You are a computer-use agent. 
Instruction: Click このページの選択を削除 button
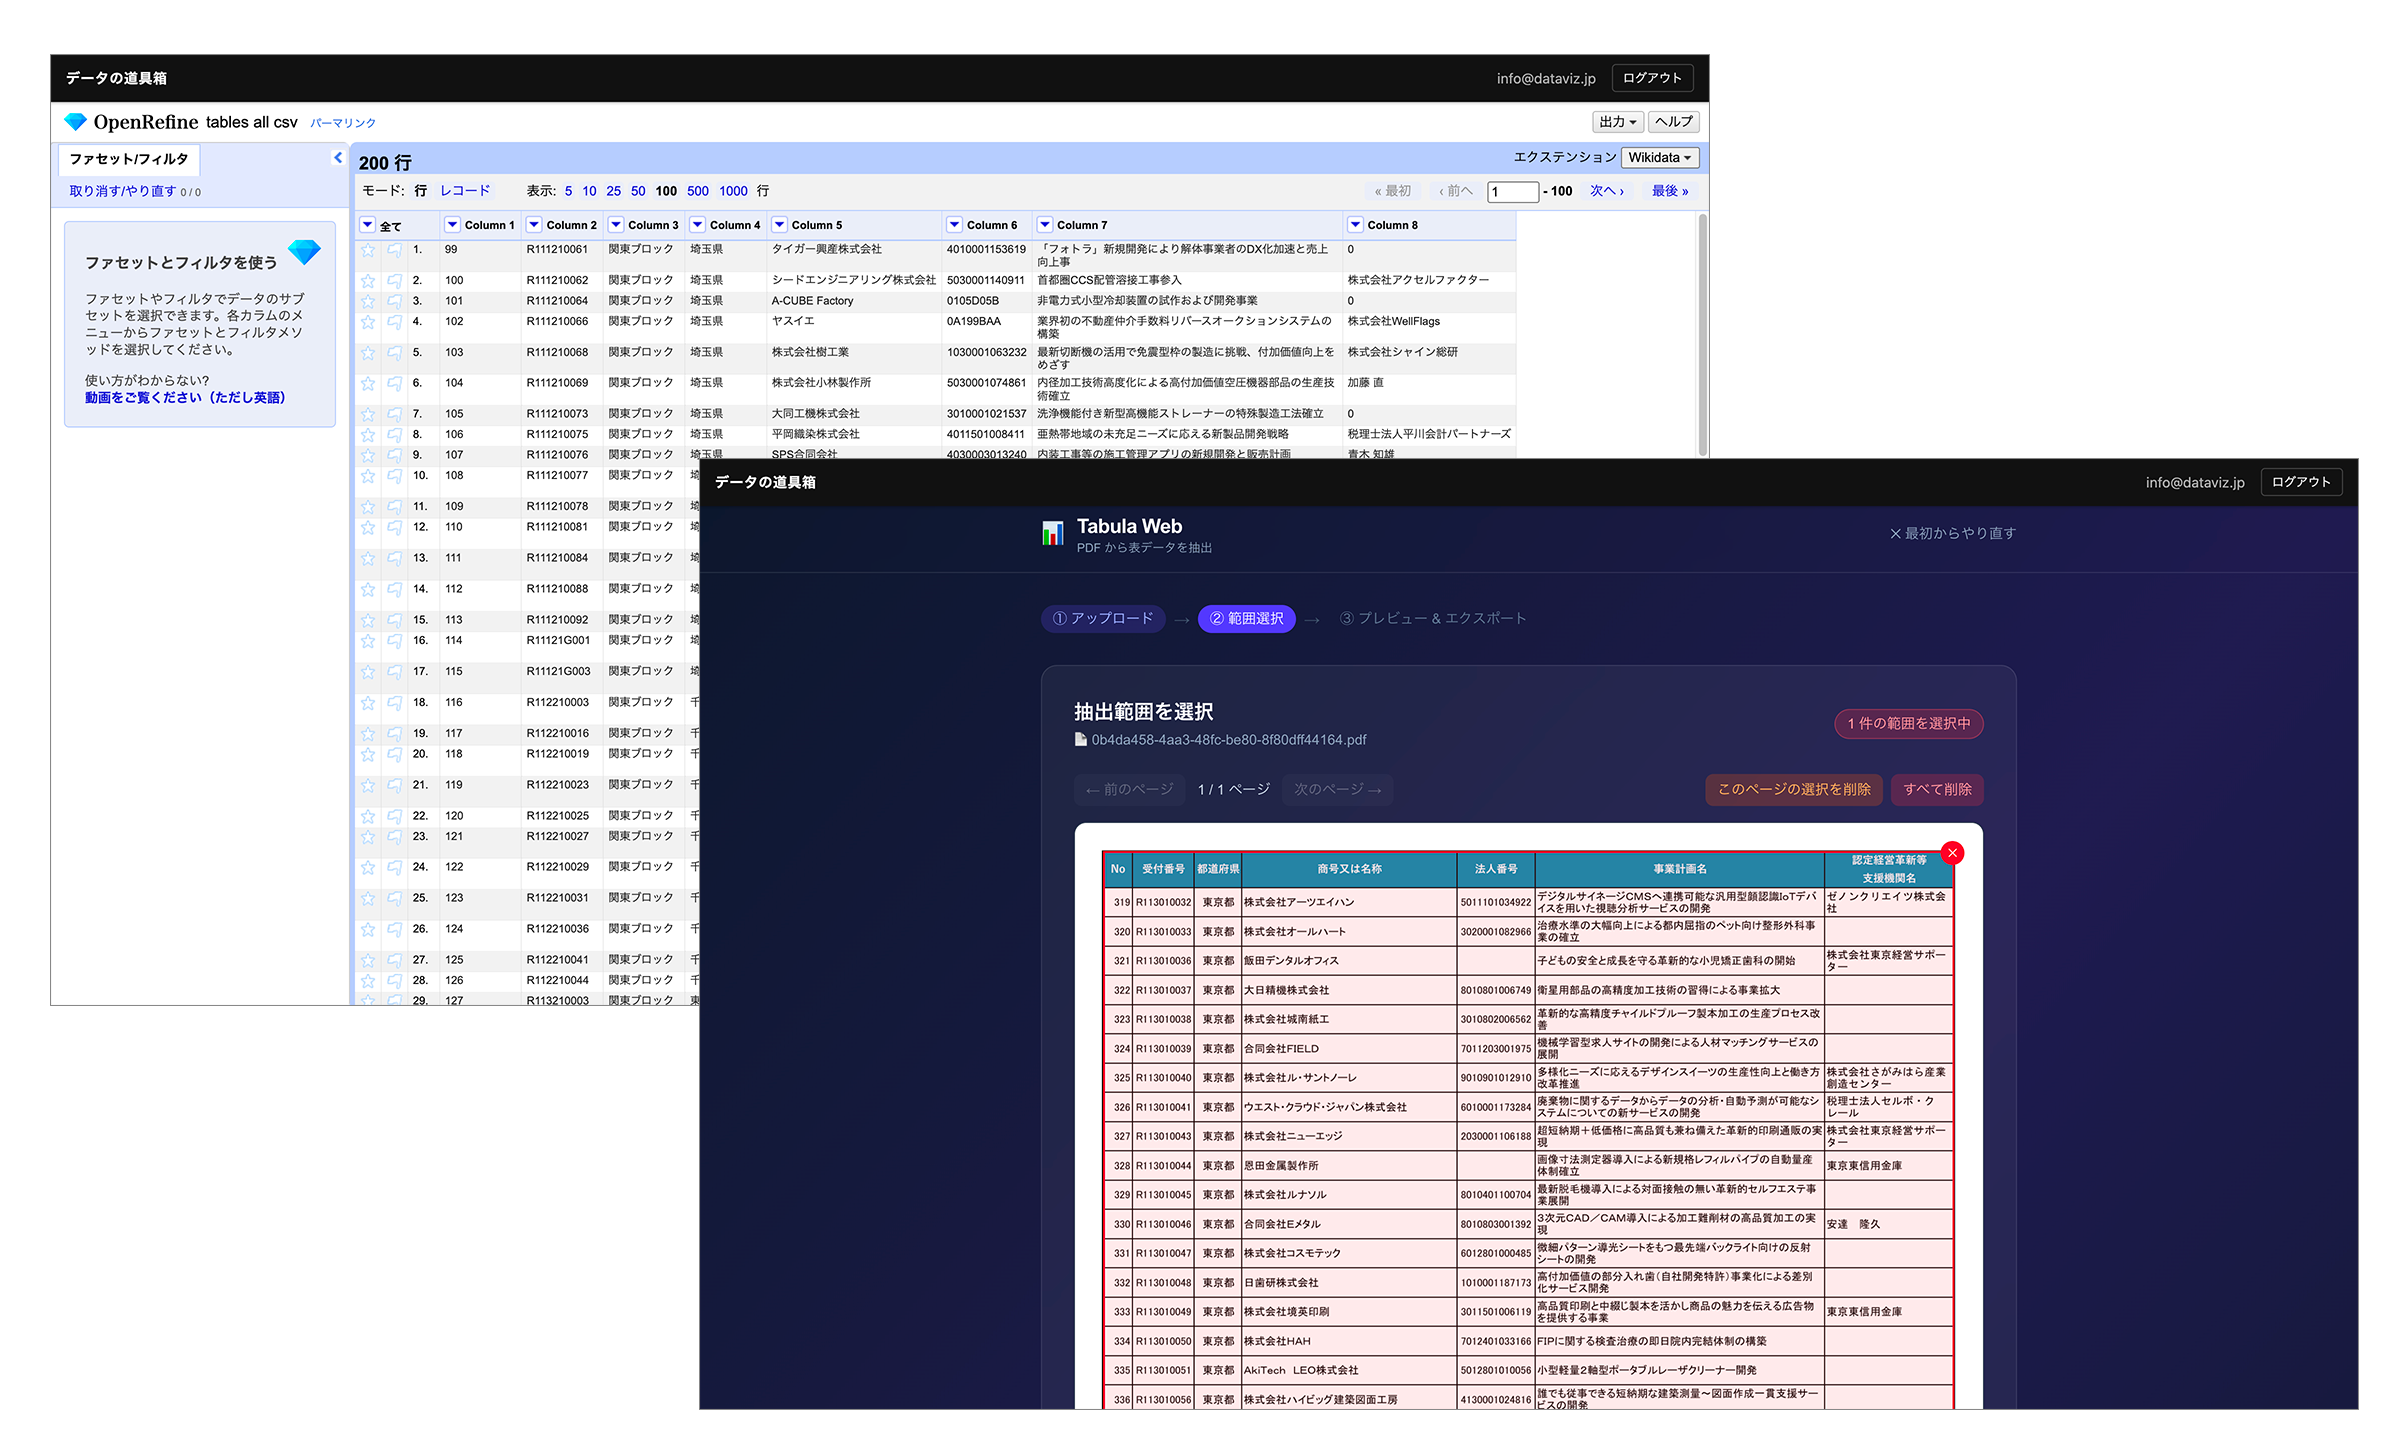coord(1793,789)
